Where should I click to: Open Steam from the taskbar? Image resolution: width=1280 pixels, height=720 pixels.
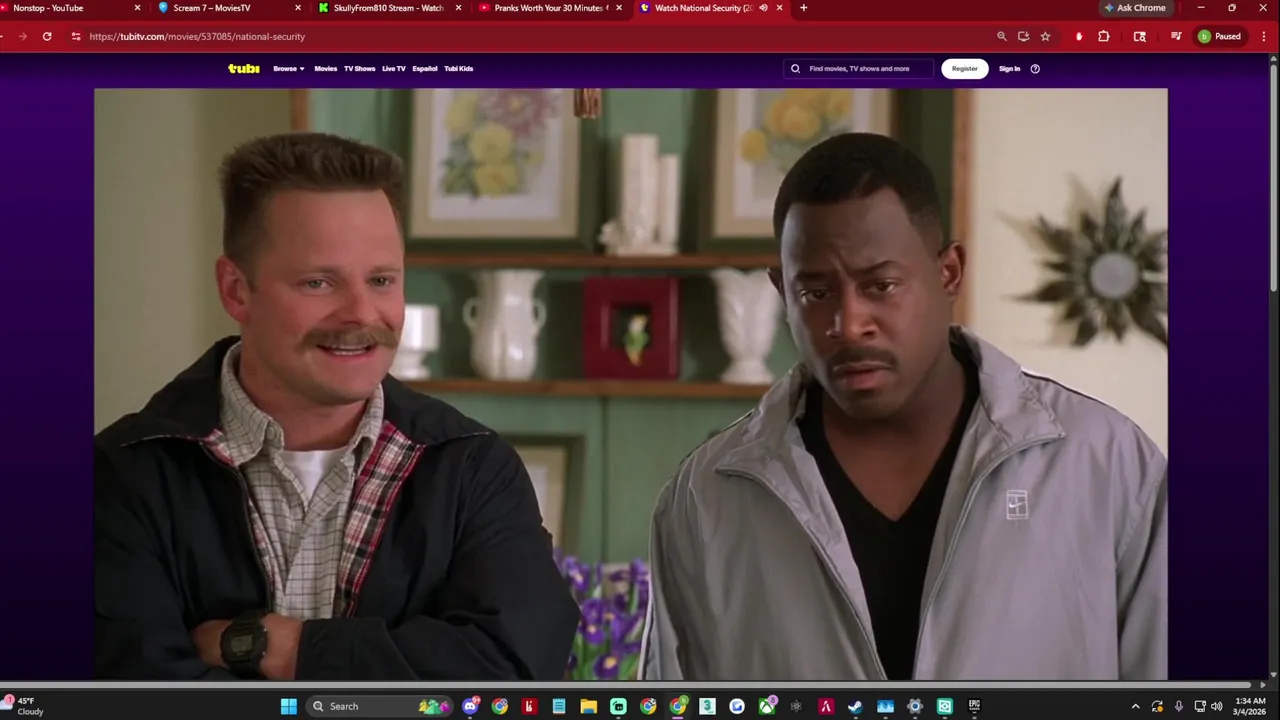pyautogui.click(x=855, y=706)
